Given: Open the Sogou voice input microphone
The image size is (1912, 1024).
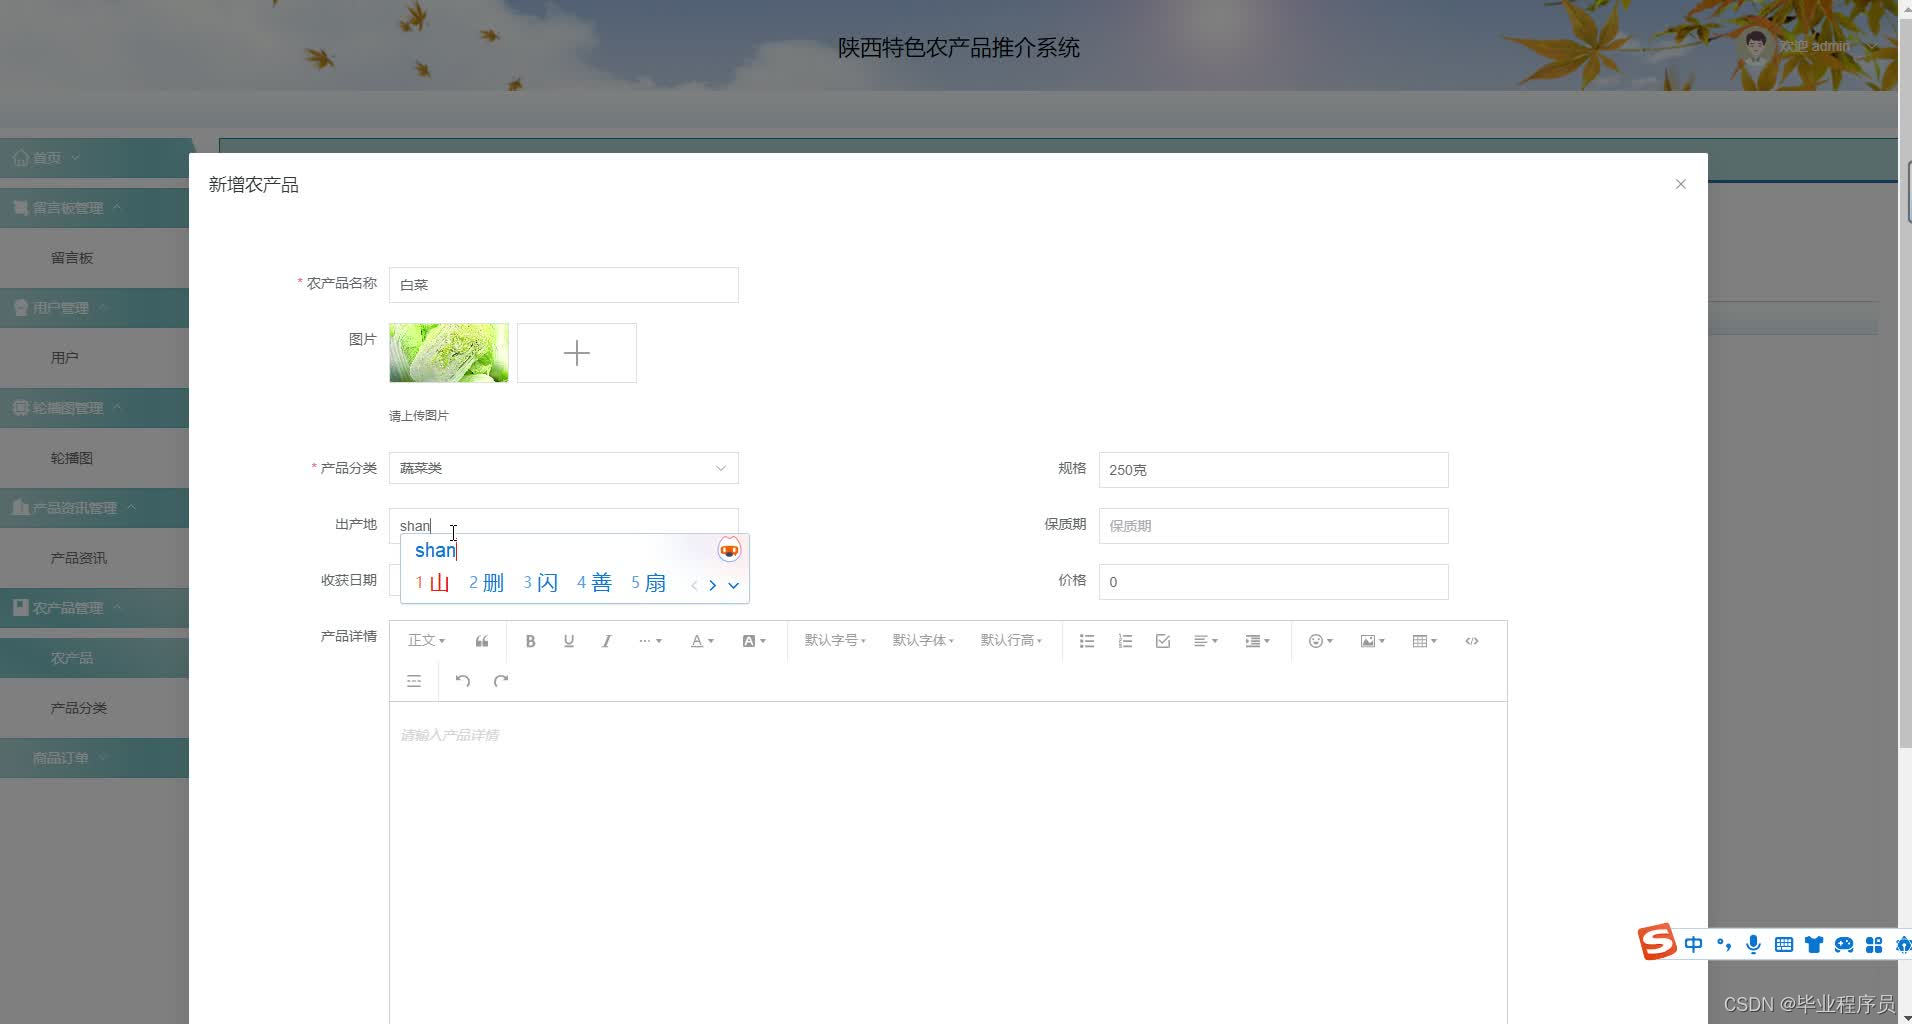Looking at the screenshot, I should pos(1753,944).
